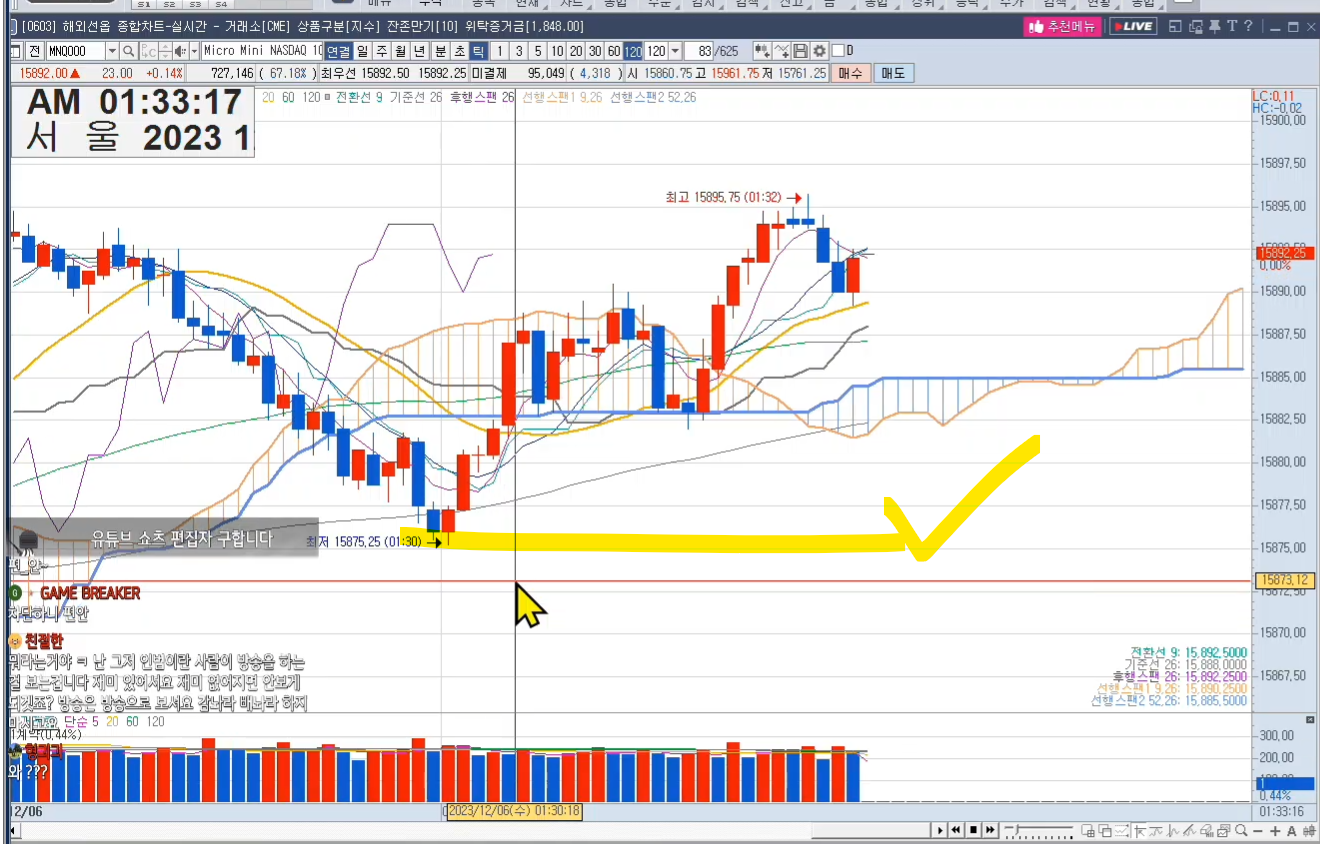Open dropdown arrow beside speaker icon
Screen dimensions: 1320x844
pos(194,51)
